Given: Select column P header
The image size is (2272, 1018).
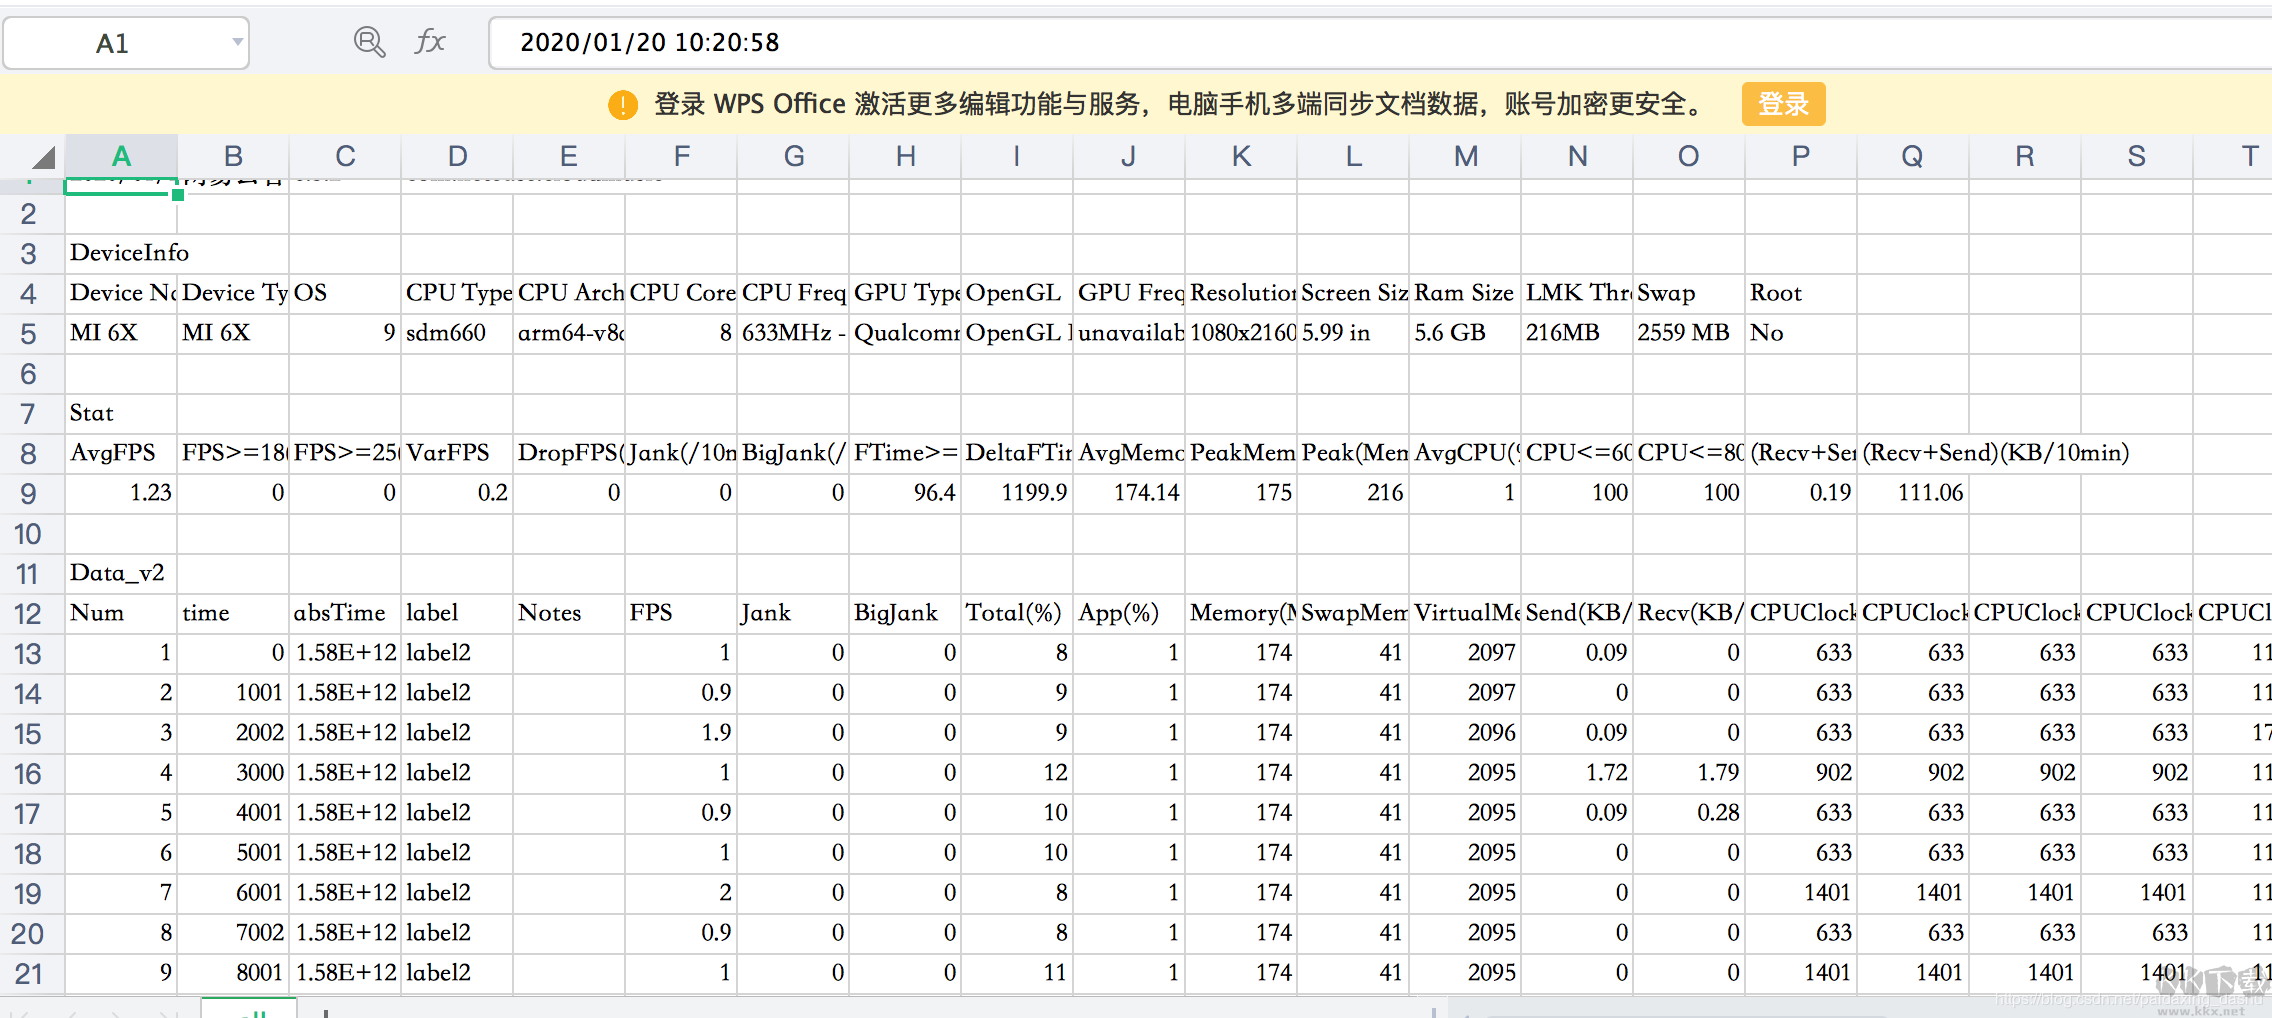Looking at the screenshot, I should [x=1800, y=156].
